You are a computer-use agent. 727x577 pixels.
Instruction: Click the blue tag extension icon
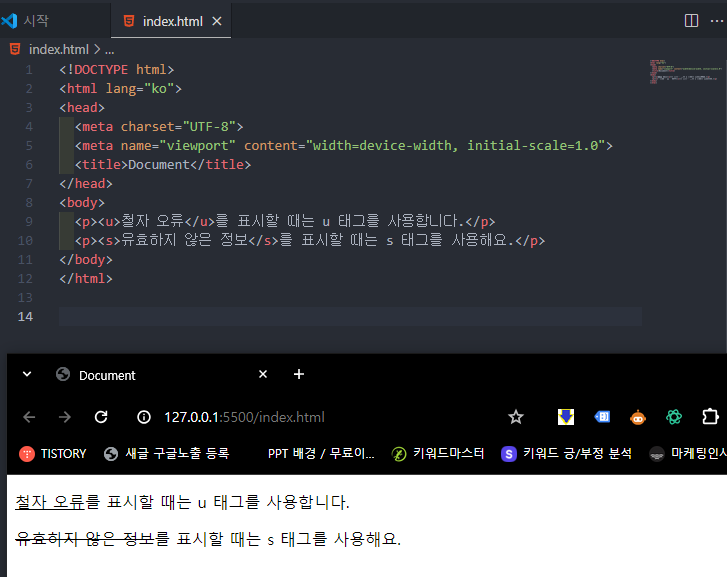[602, 417]
